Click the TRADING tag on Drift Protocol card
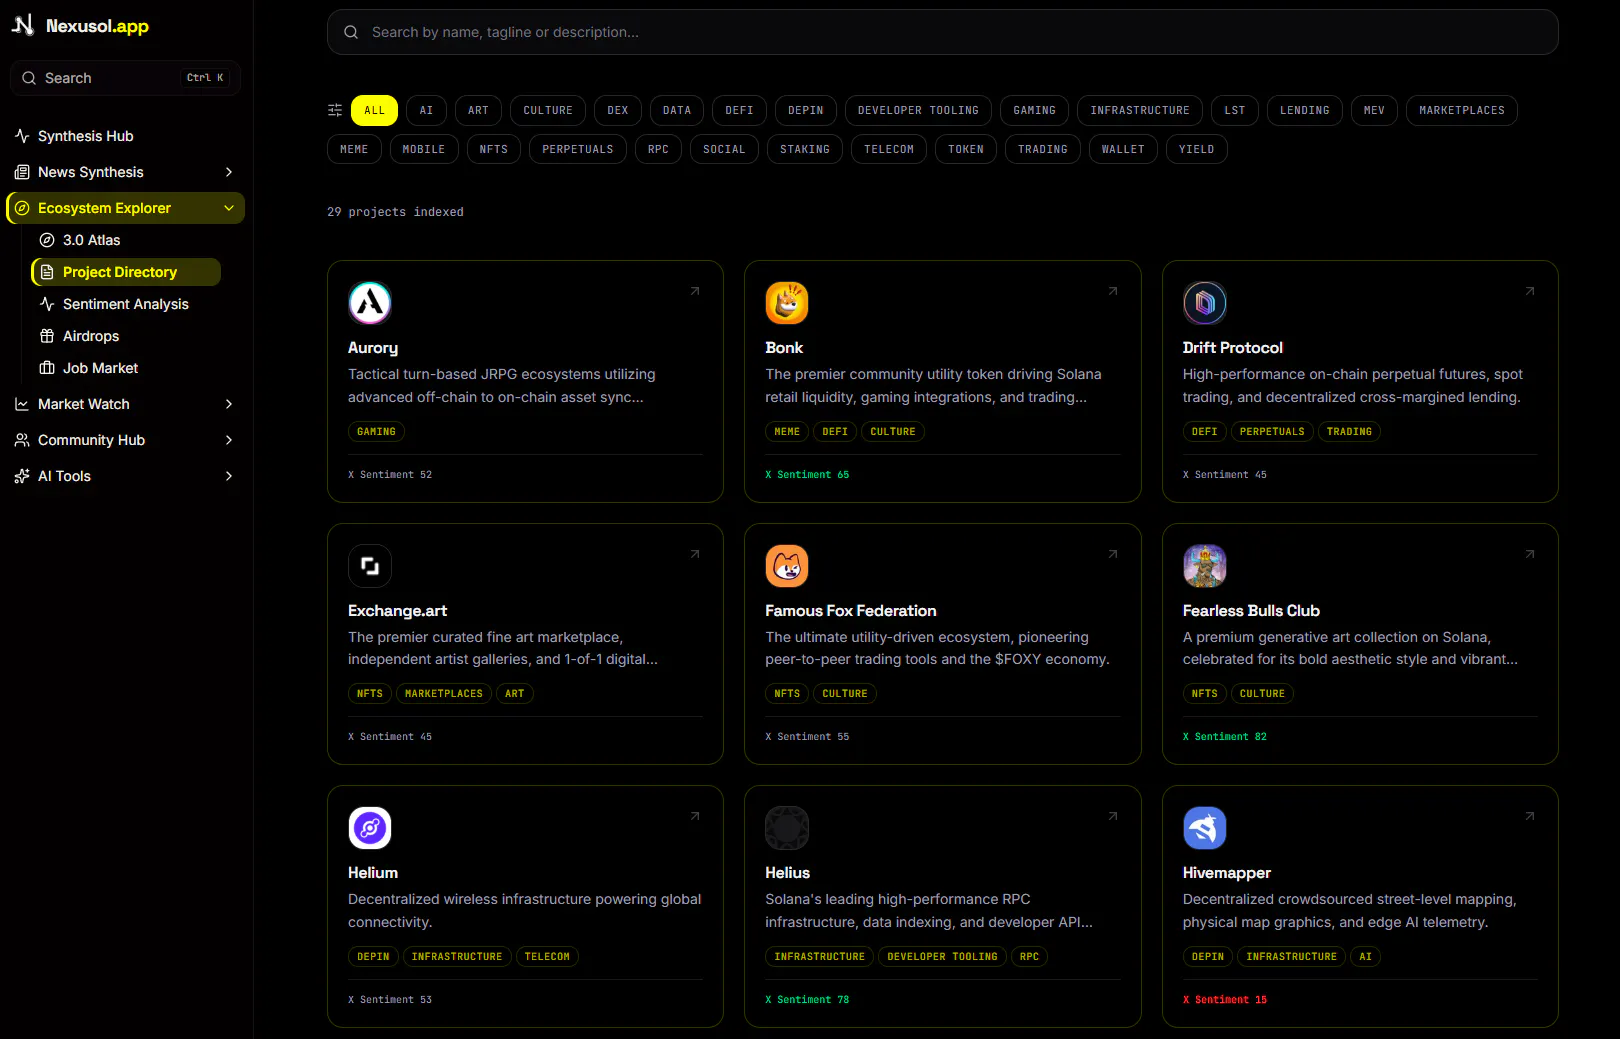This screenshot has height=1039, width=1620. [1349, 432]
